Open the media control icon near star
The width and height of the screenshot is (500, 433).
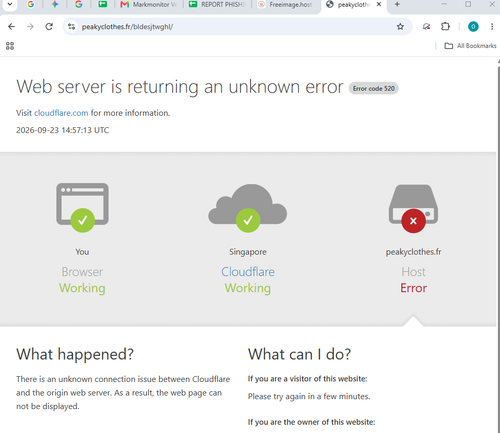pos(426,27)
